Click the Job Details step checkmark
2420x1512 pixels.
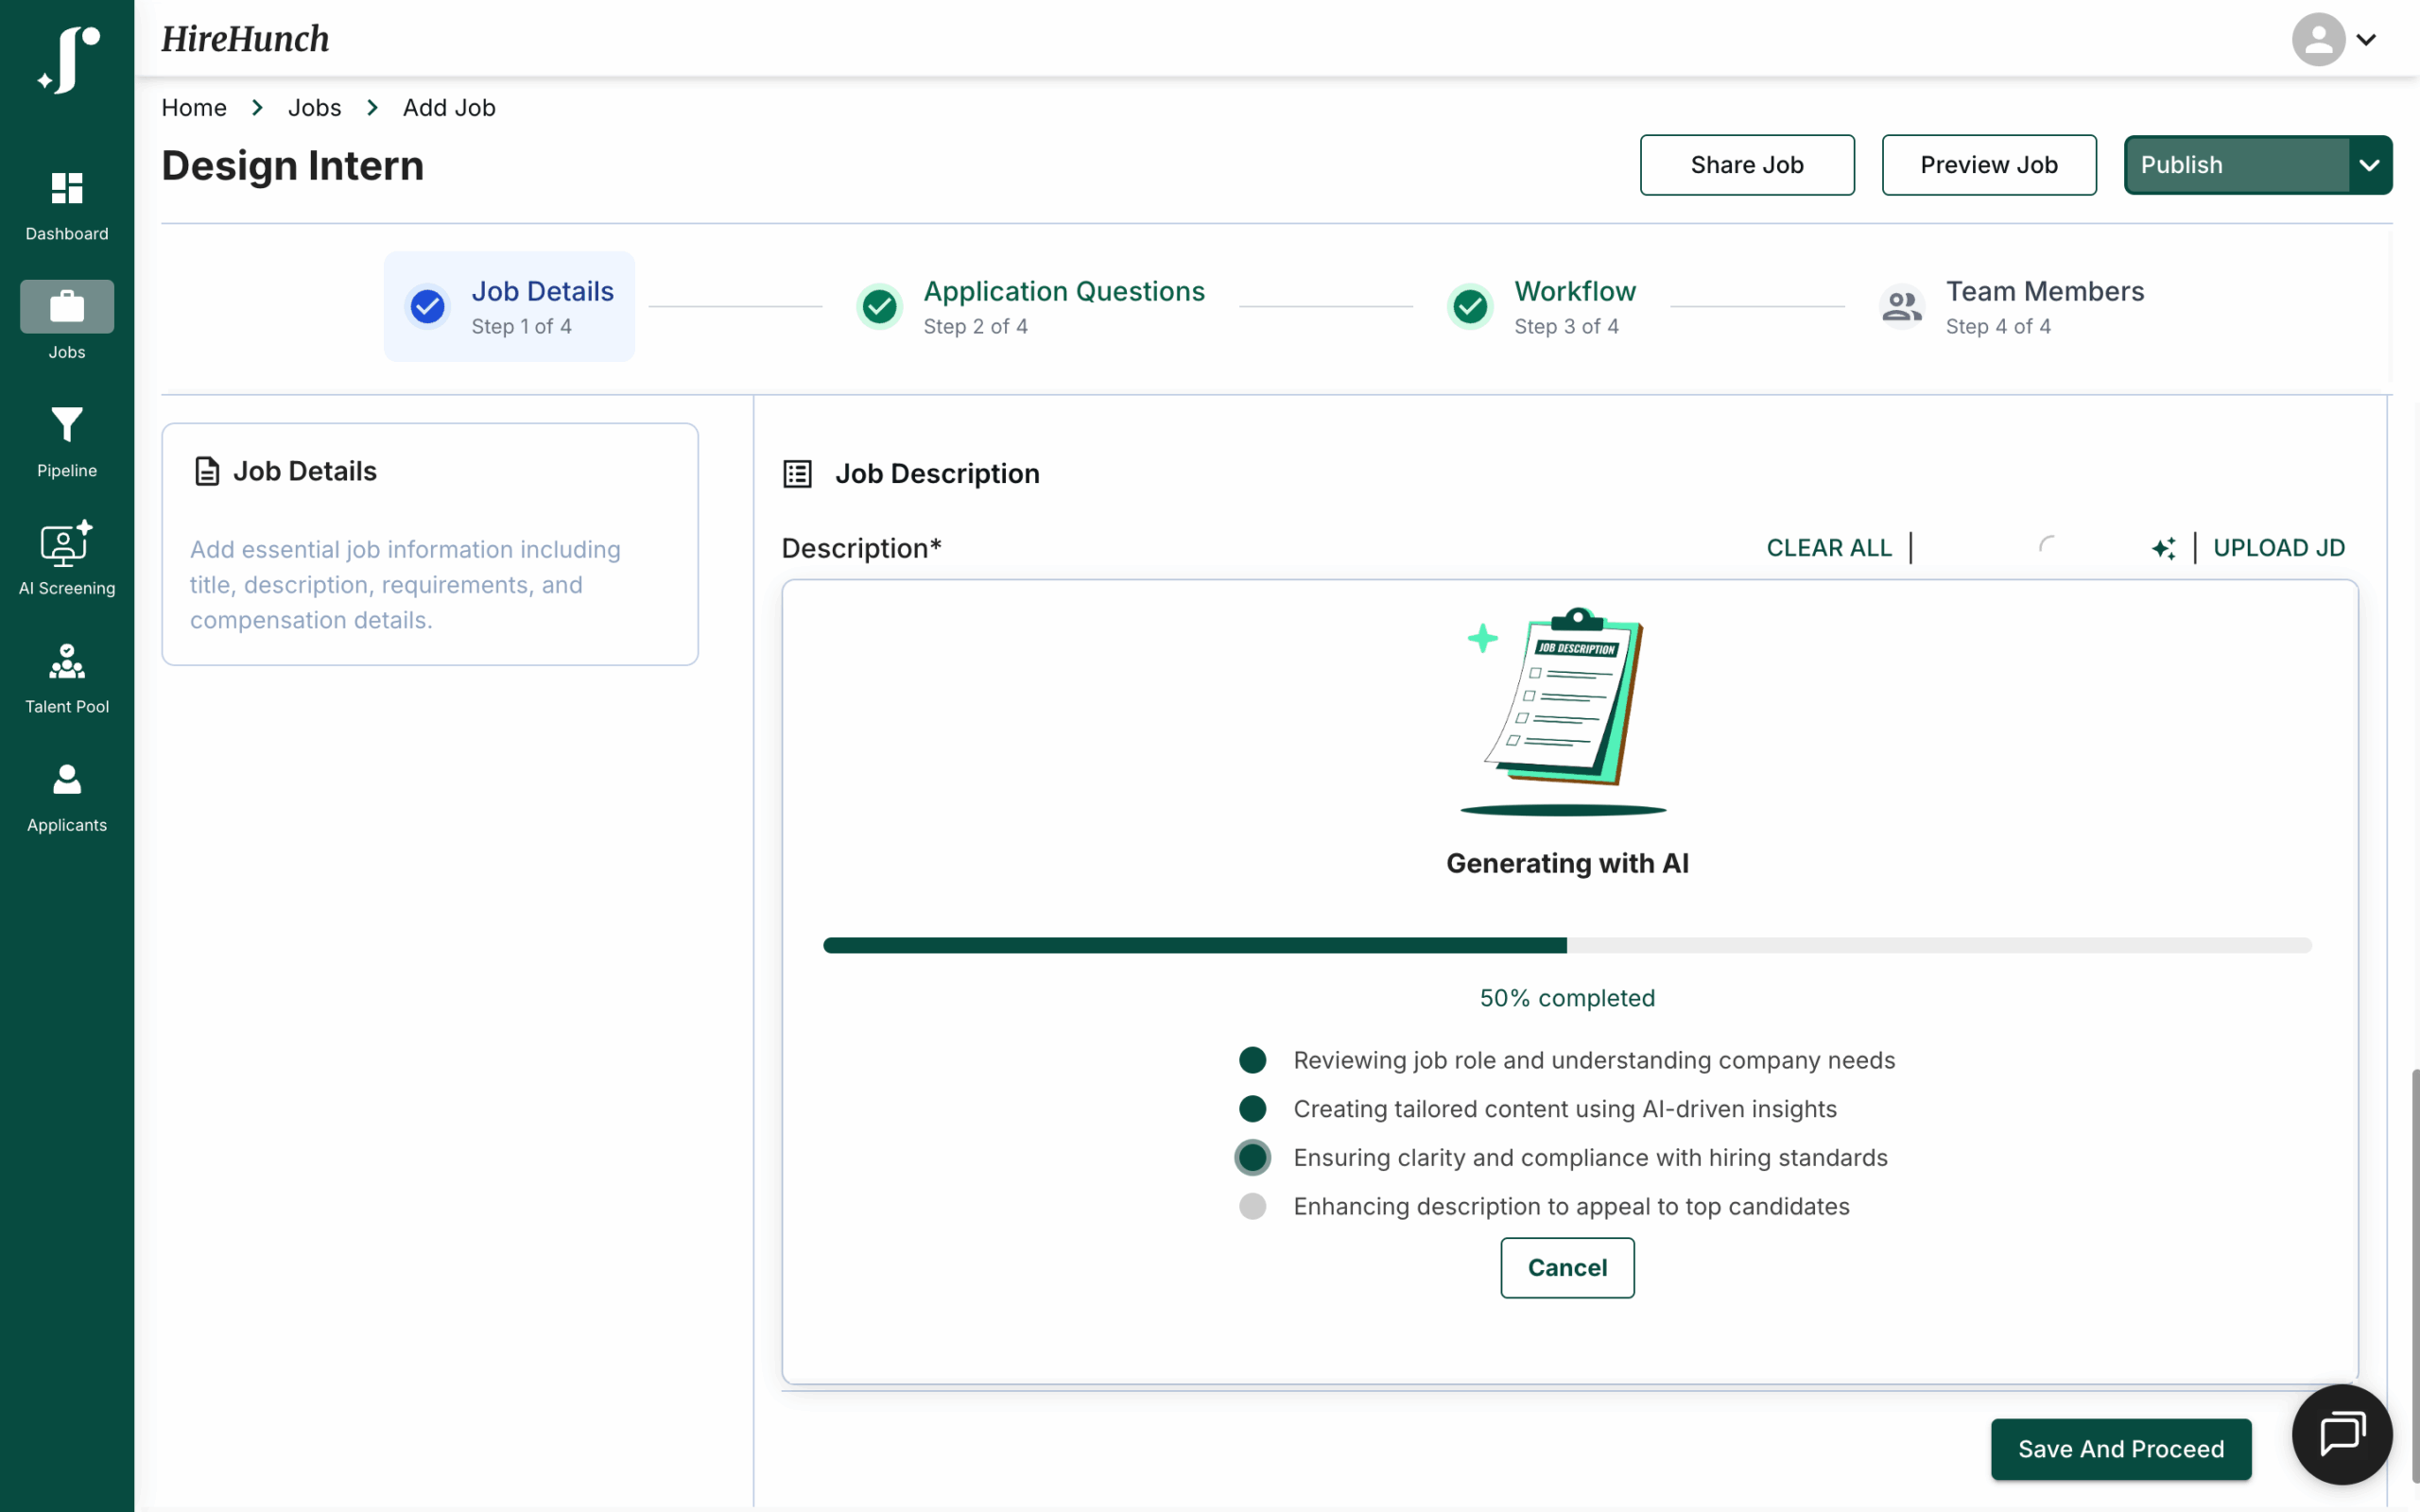tap(428, 306)
